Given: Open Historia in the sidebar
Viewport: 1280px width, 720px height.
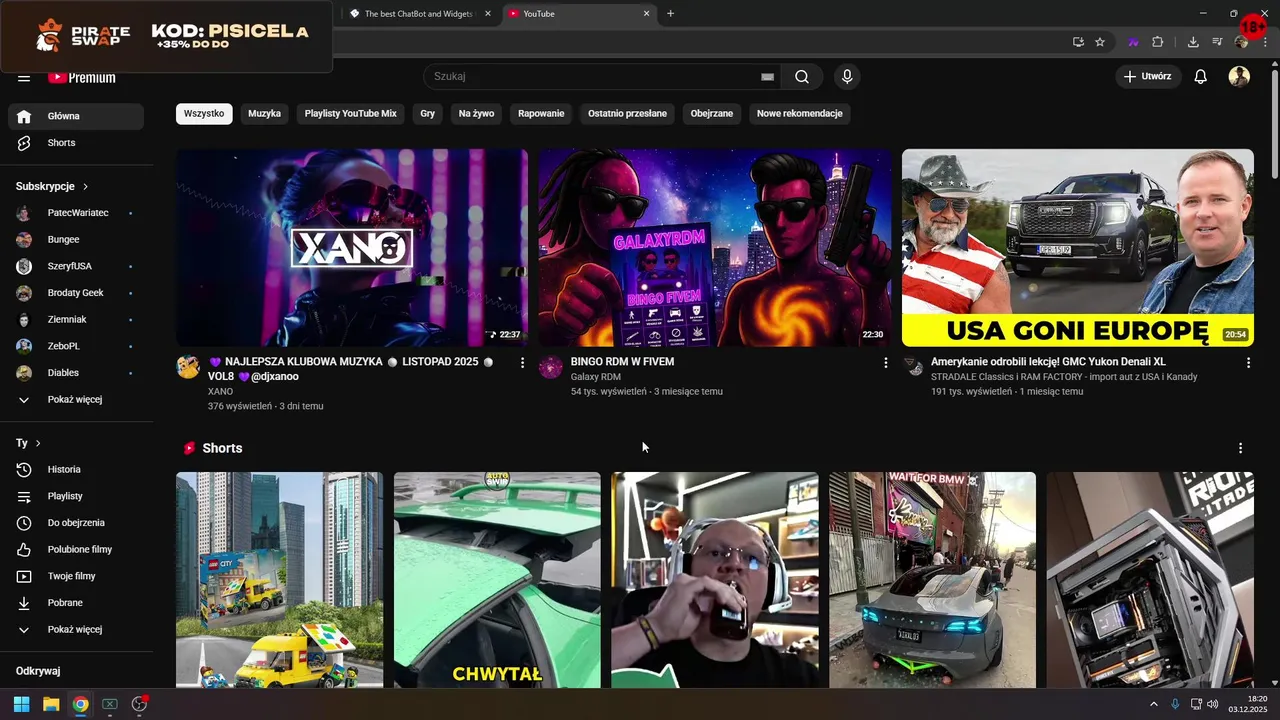Looking at the screenshot, I should pos(76,469).
